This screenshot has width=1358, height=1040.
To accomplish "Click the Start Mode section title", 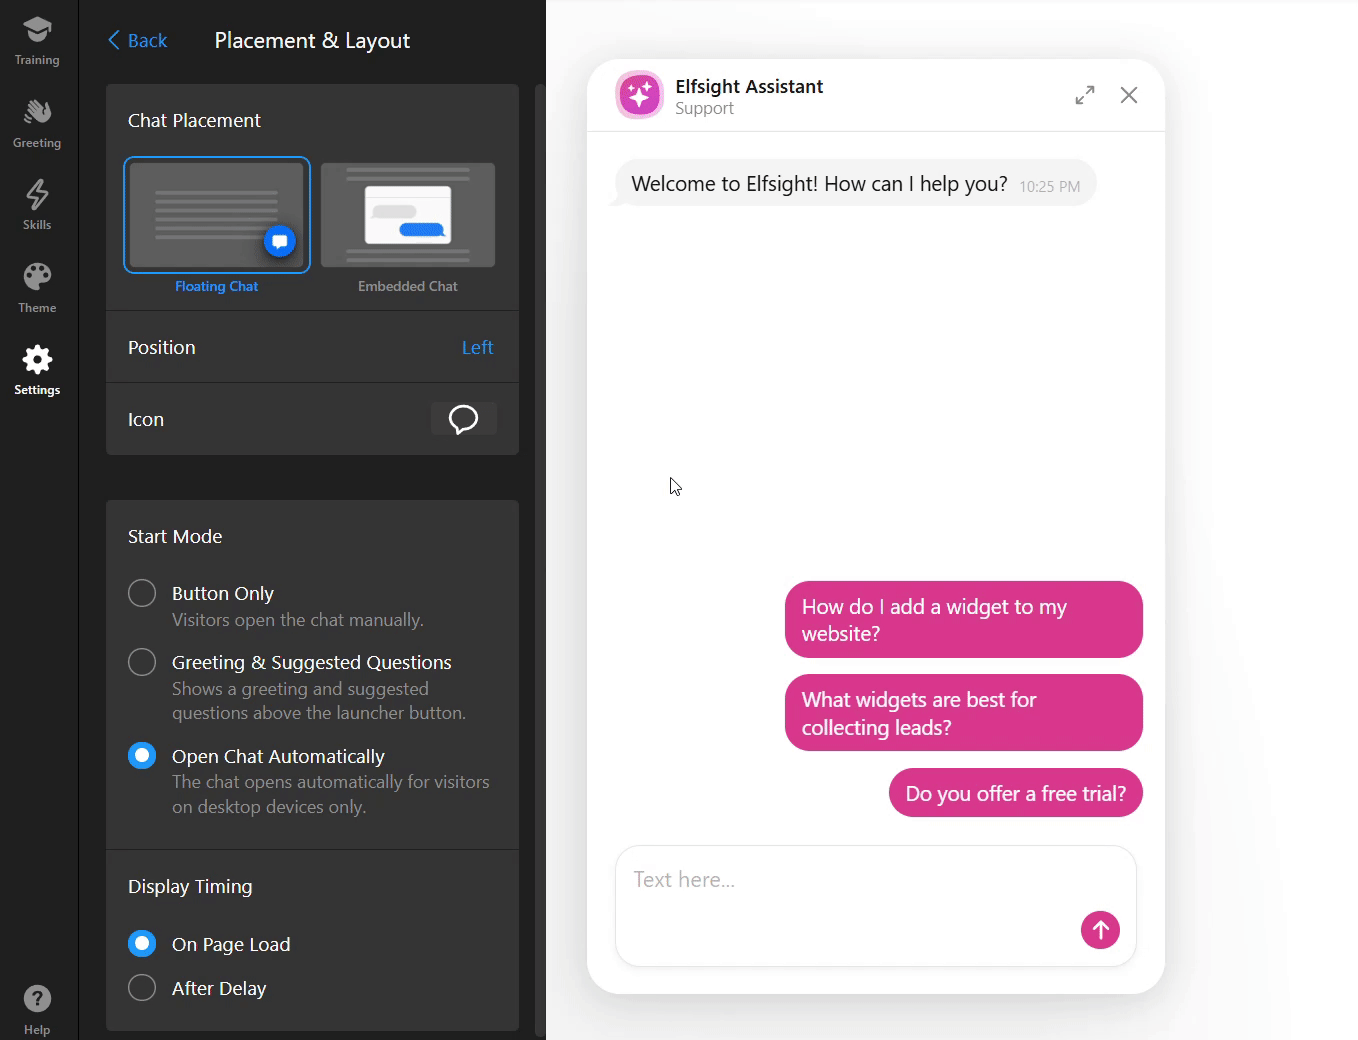I will click(175, 536).
